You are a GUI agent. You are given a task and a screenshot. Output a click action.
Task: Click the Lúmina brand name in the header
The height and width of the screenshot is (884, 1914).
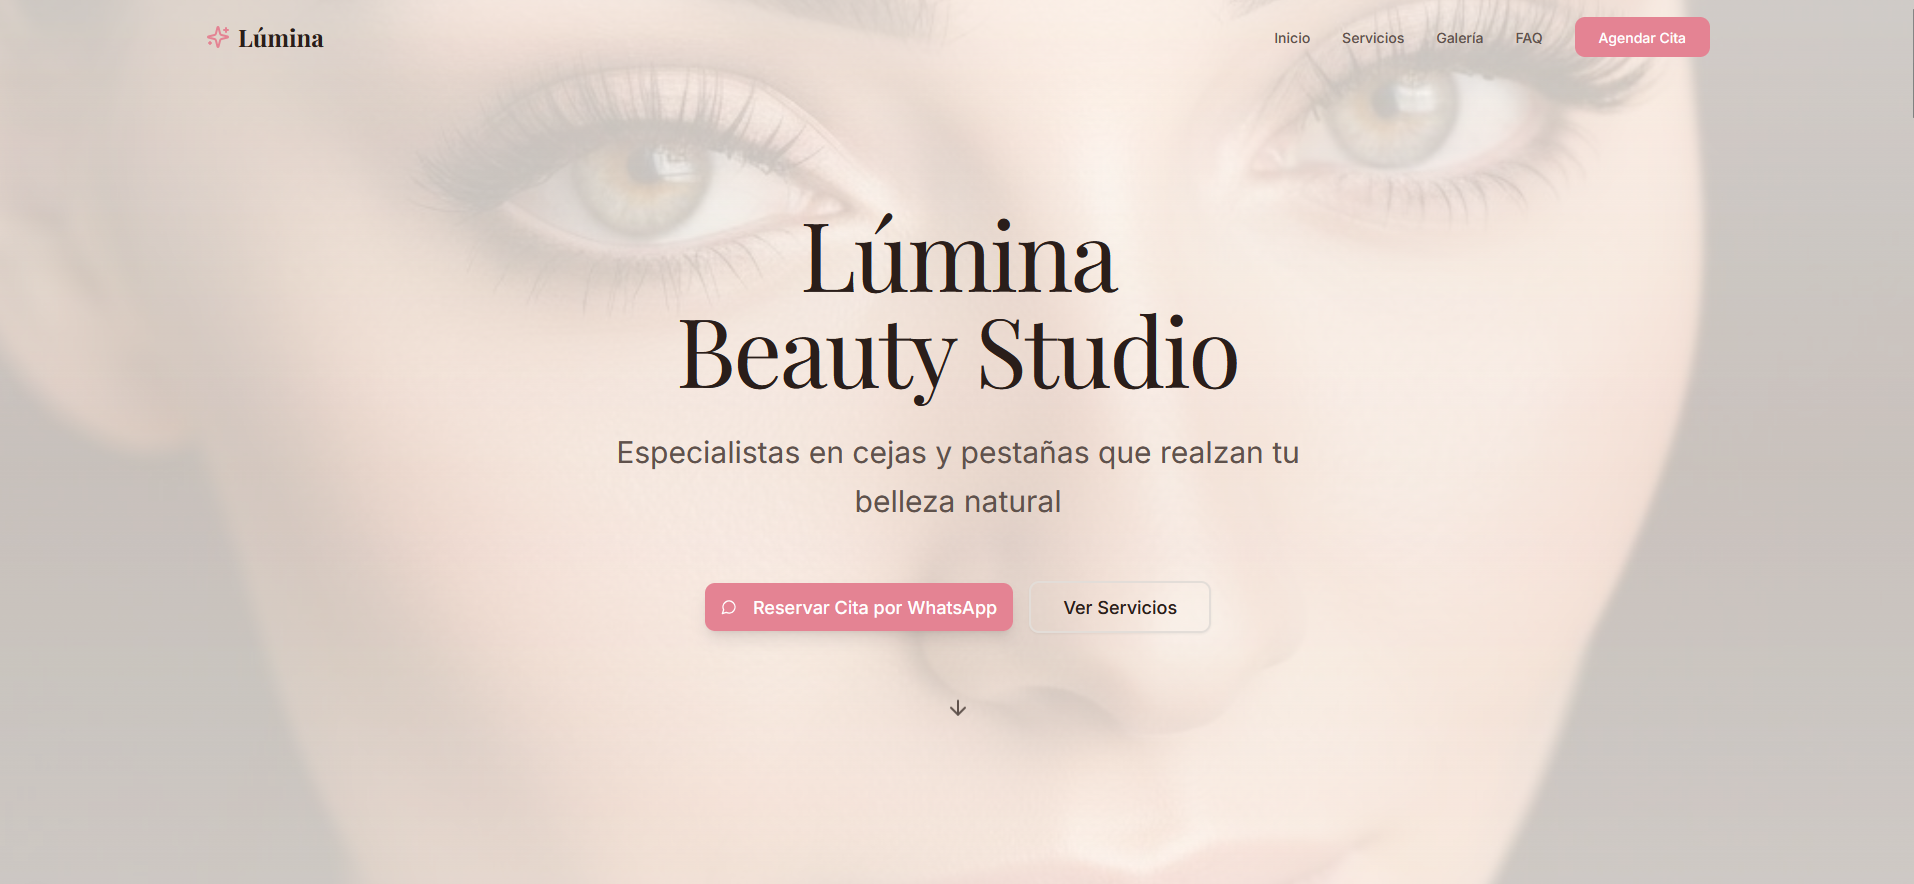281,38
